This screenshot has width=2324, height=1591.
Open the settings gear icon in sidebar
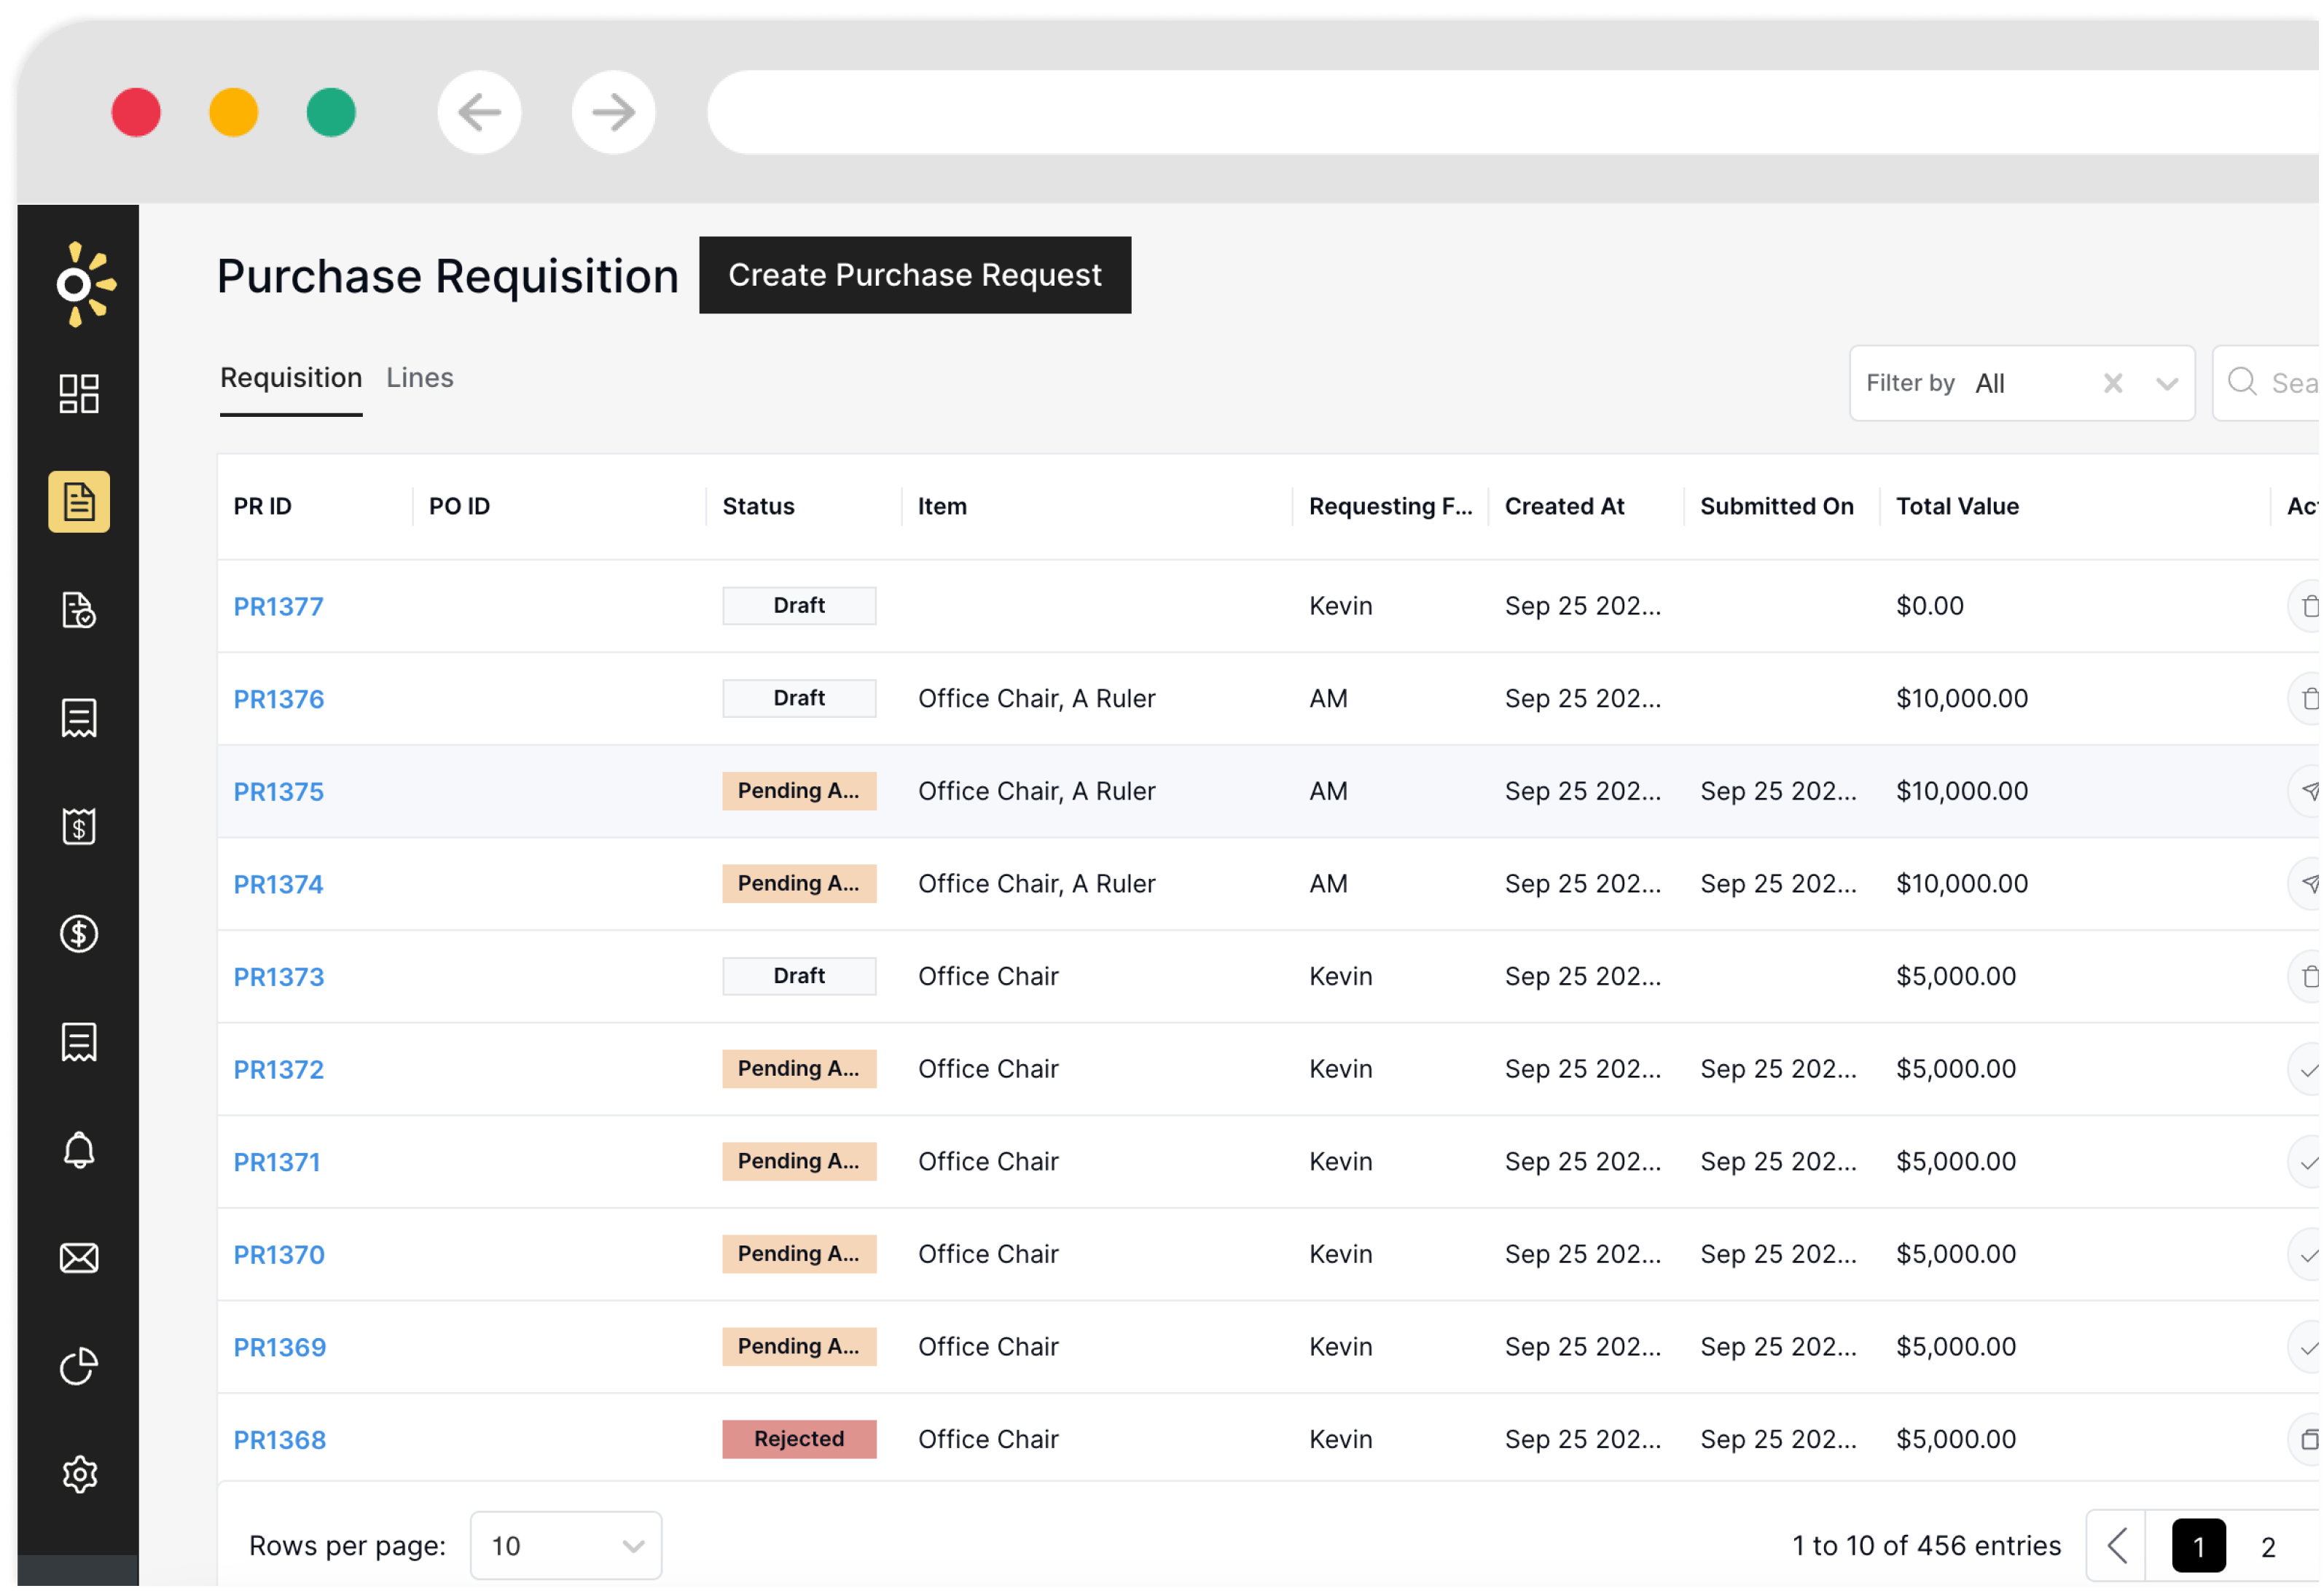[x=79, y=1475]
